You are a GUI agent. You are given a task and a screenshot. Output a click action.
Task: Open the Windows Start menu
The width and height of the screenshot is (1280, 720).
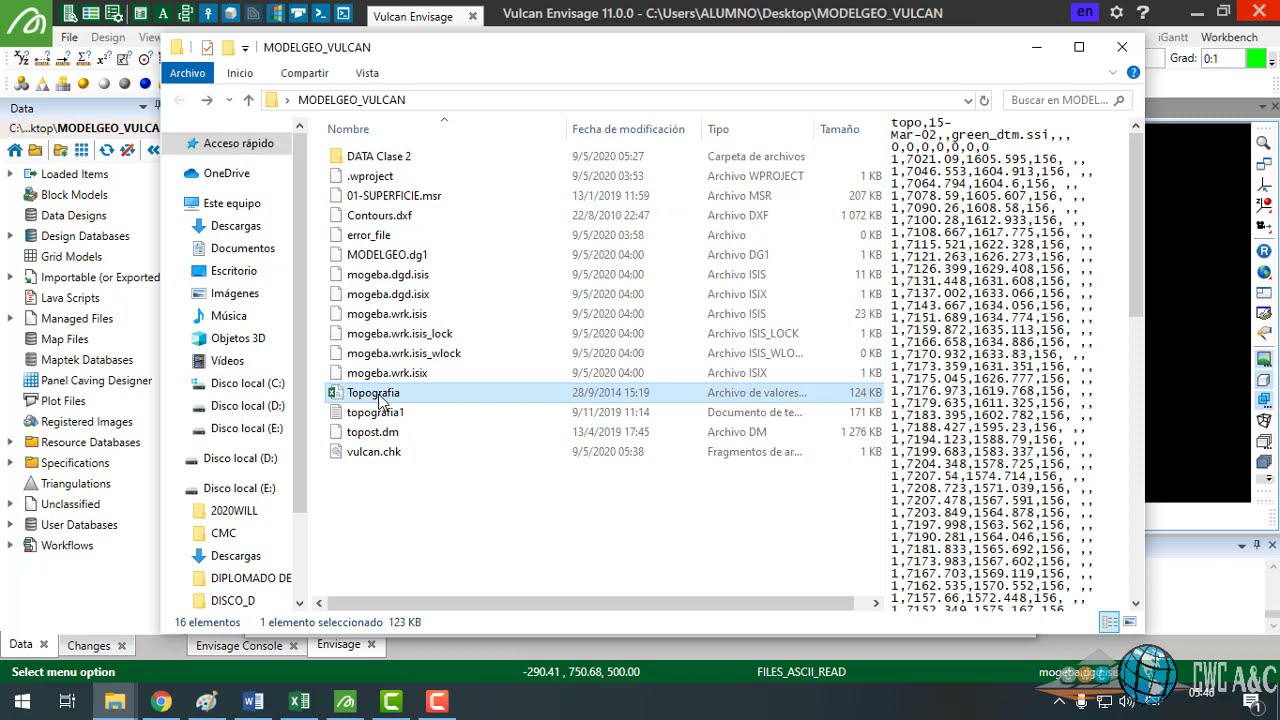pos(22,701)
